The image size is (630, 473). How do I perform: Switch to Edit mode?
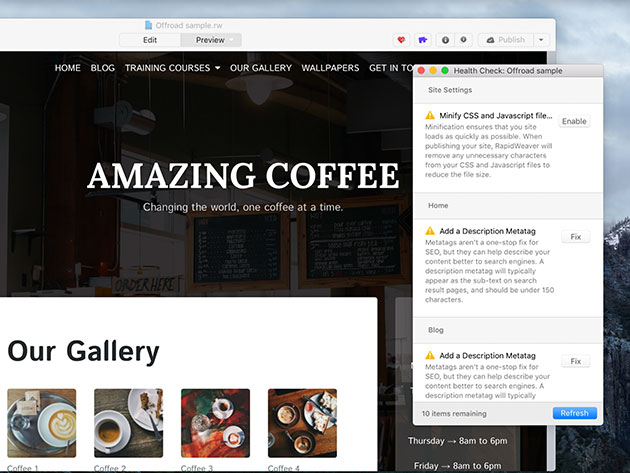pyautogui.click(x=150, y=40)
